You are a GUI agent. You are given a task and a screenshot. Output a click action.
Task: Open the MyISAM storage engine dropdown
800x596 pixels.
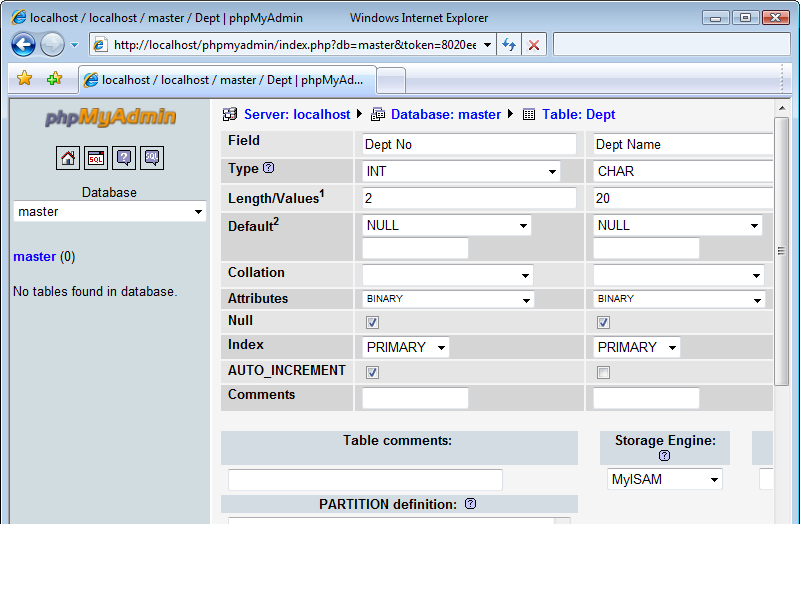(664, 479)
